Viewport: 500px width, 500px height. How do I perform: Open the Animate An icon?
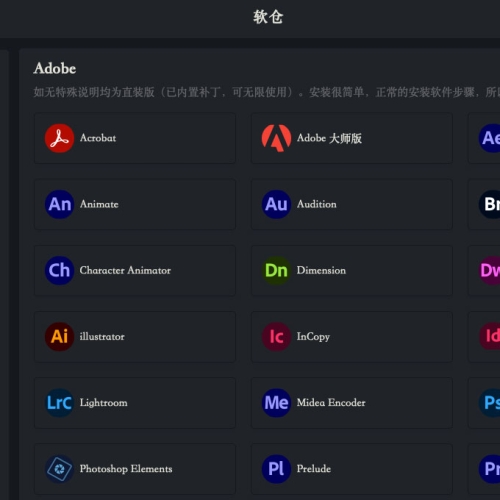59,204
